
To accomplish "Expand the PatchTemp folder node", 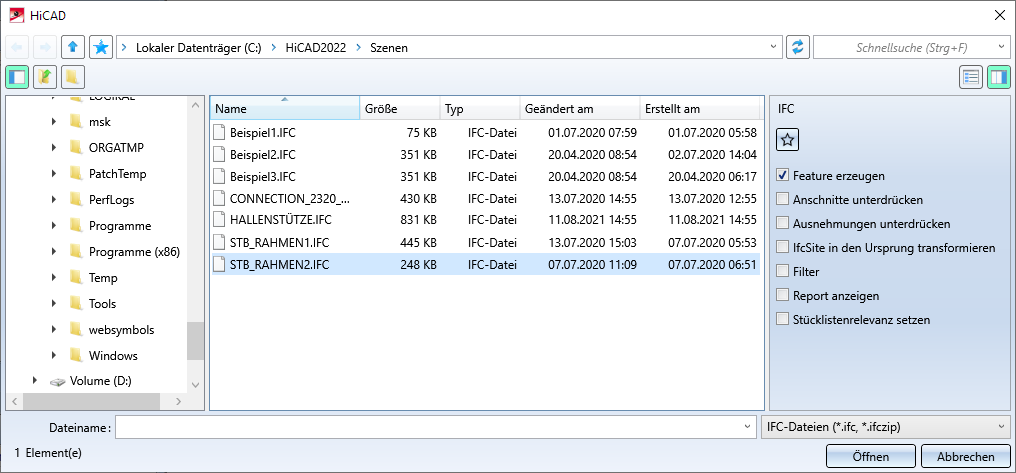I will (53, 174).
